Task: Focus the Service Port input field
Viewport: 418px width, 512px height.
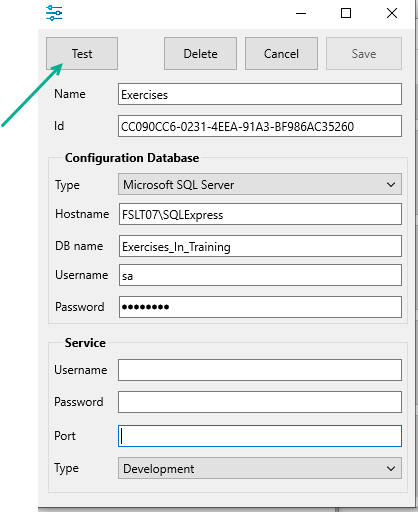Action: pos(260,436)
